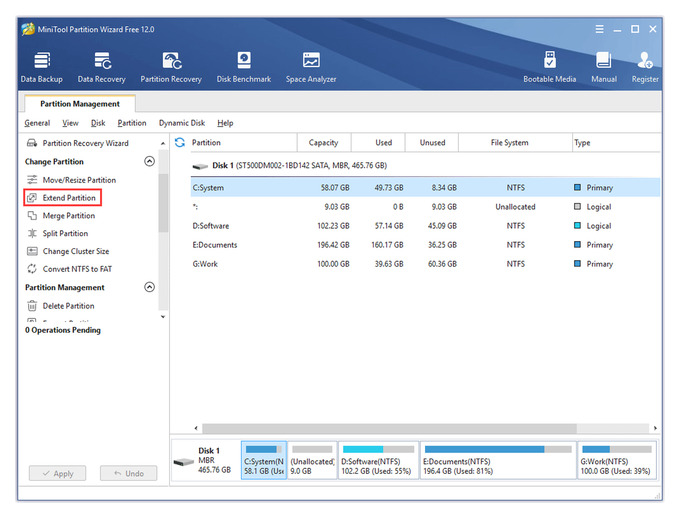Viewport: 680px width, 518px height.
Task: Select C:System block in disk map
Action: (x=264, y=460)
